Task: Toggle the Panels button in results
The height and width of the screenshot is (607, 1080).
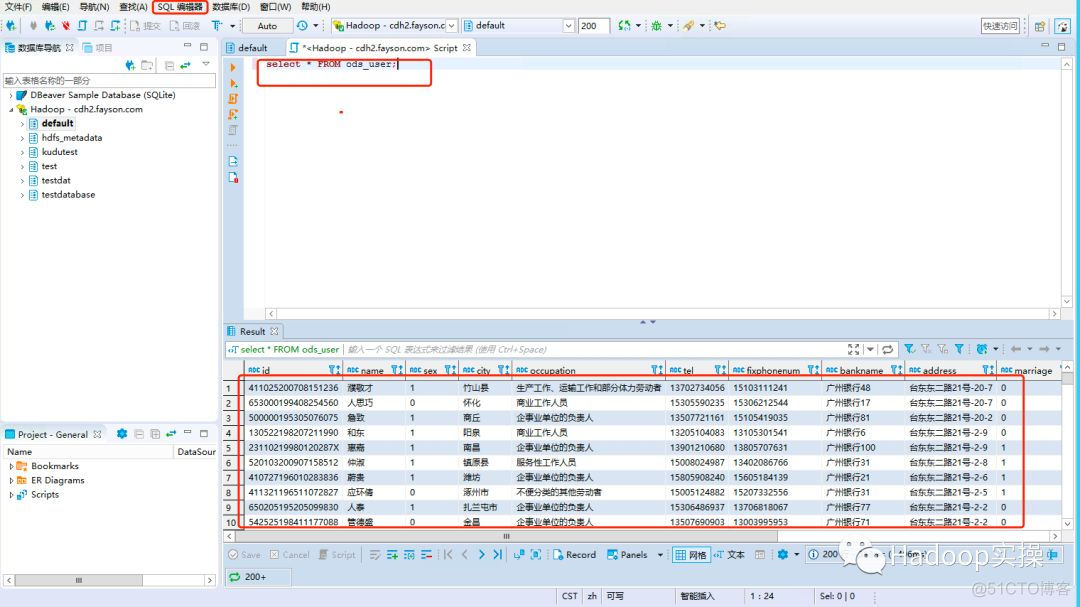Action: (627, 555)
